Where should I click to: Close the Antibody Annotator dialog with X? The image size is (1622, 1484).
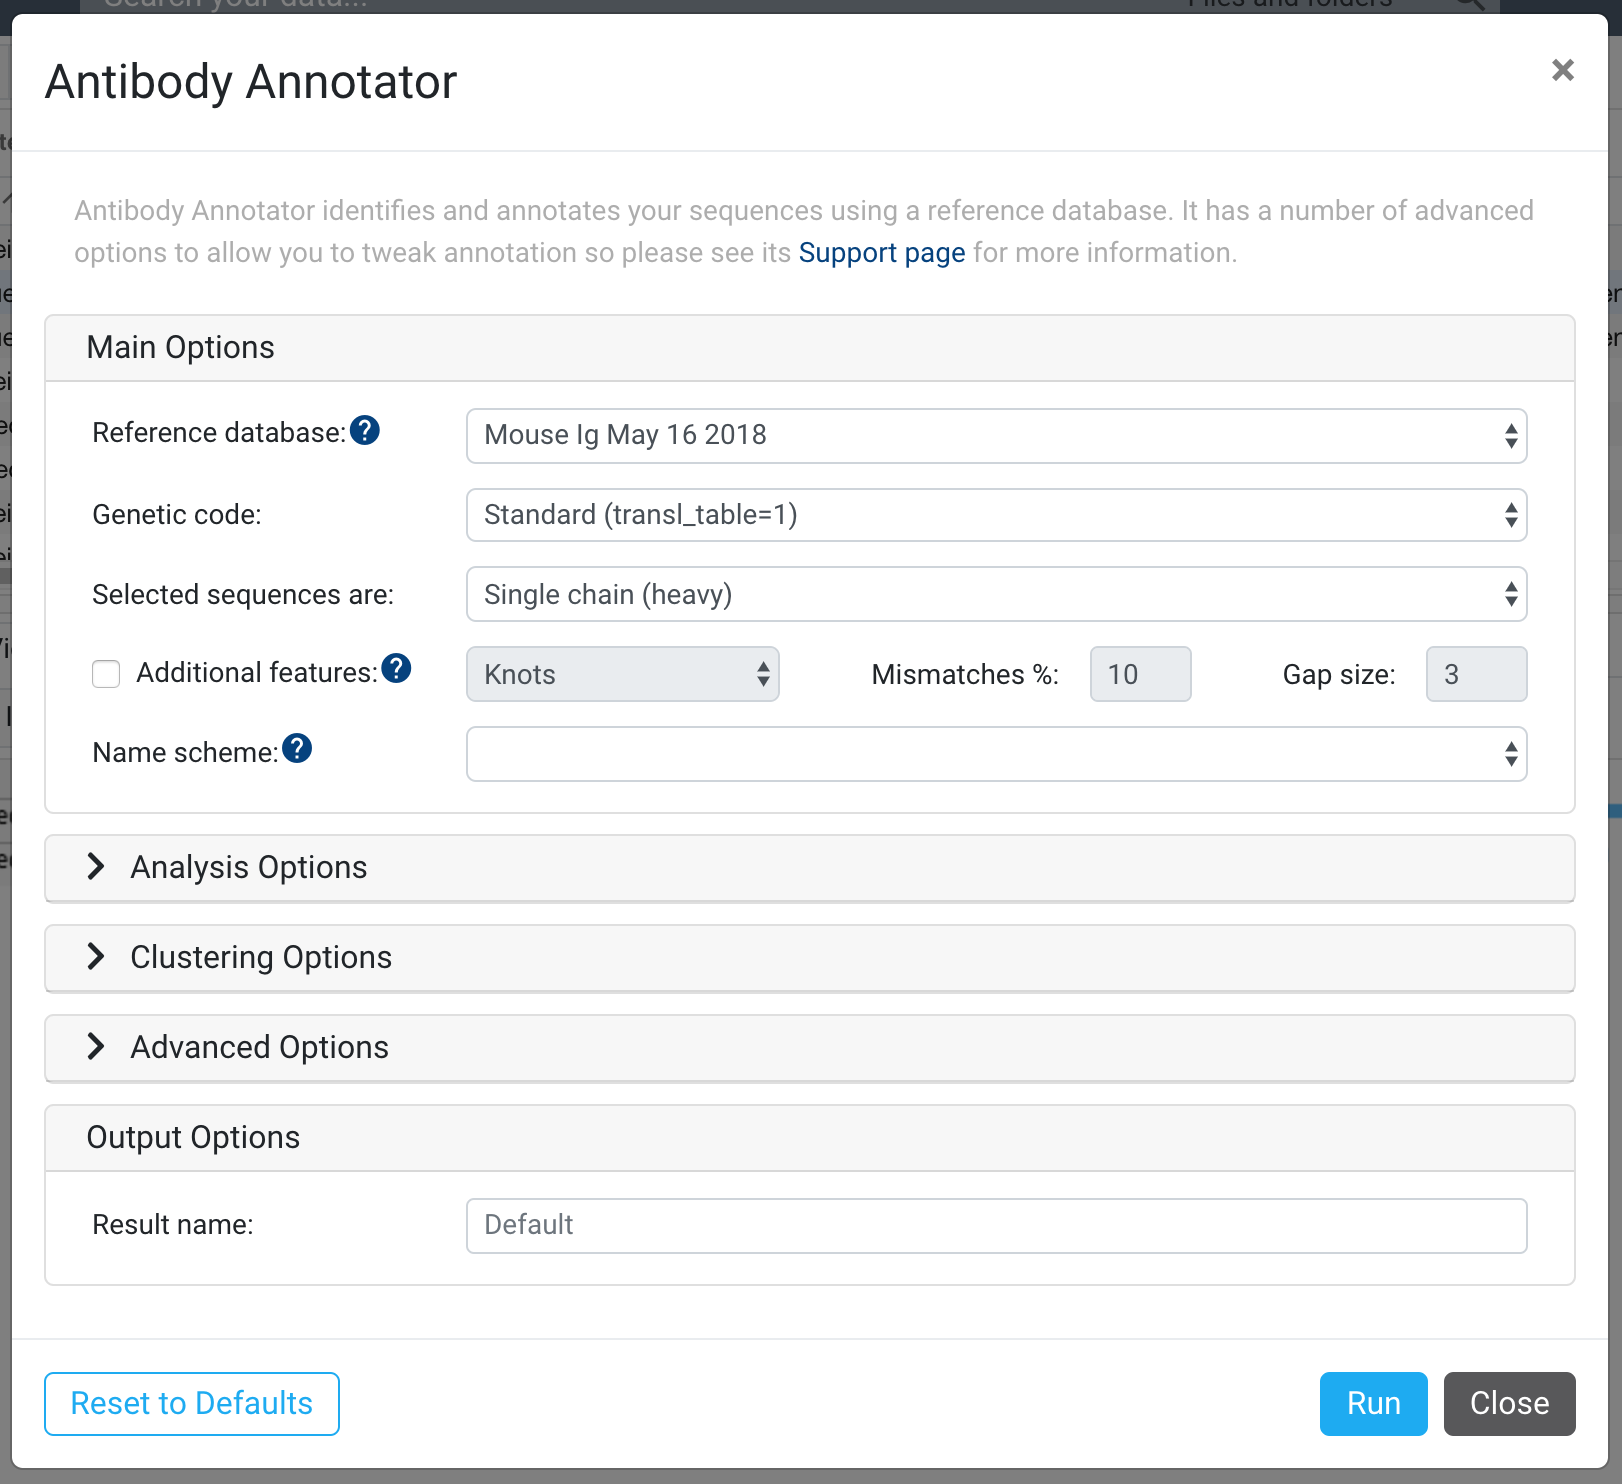(1563, 70)
